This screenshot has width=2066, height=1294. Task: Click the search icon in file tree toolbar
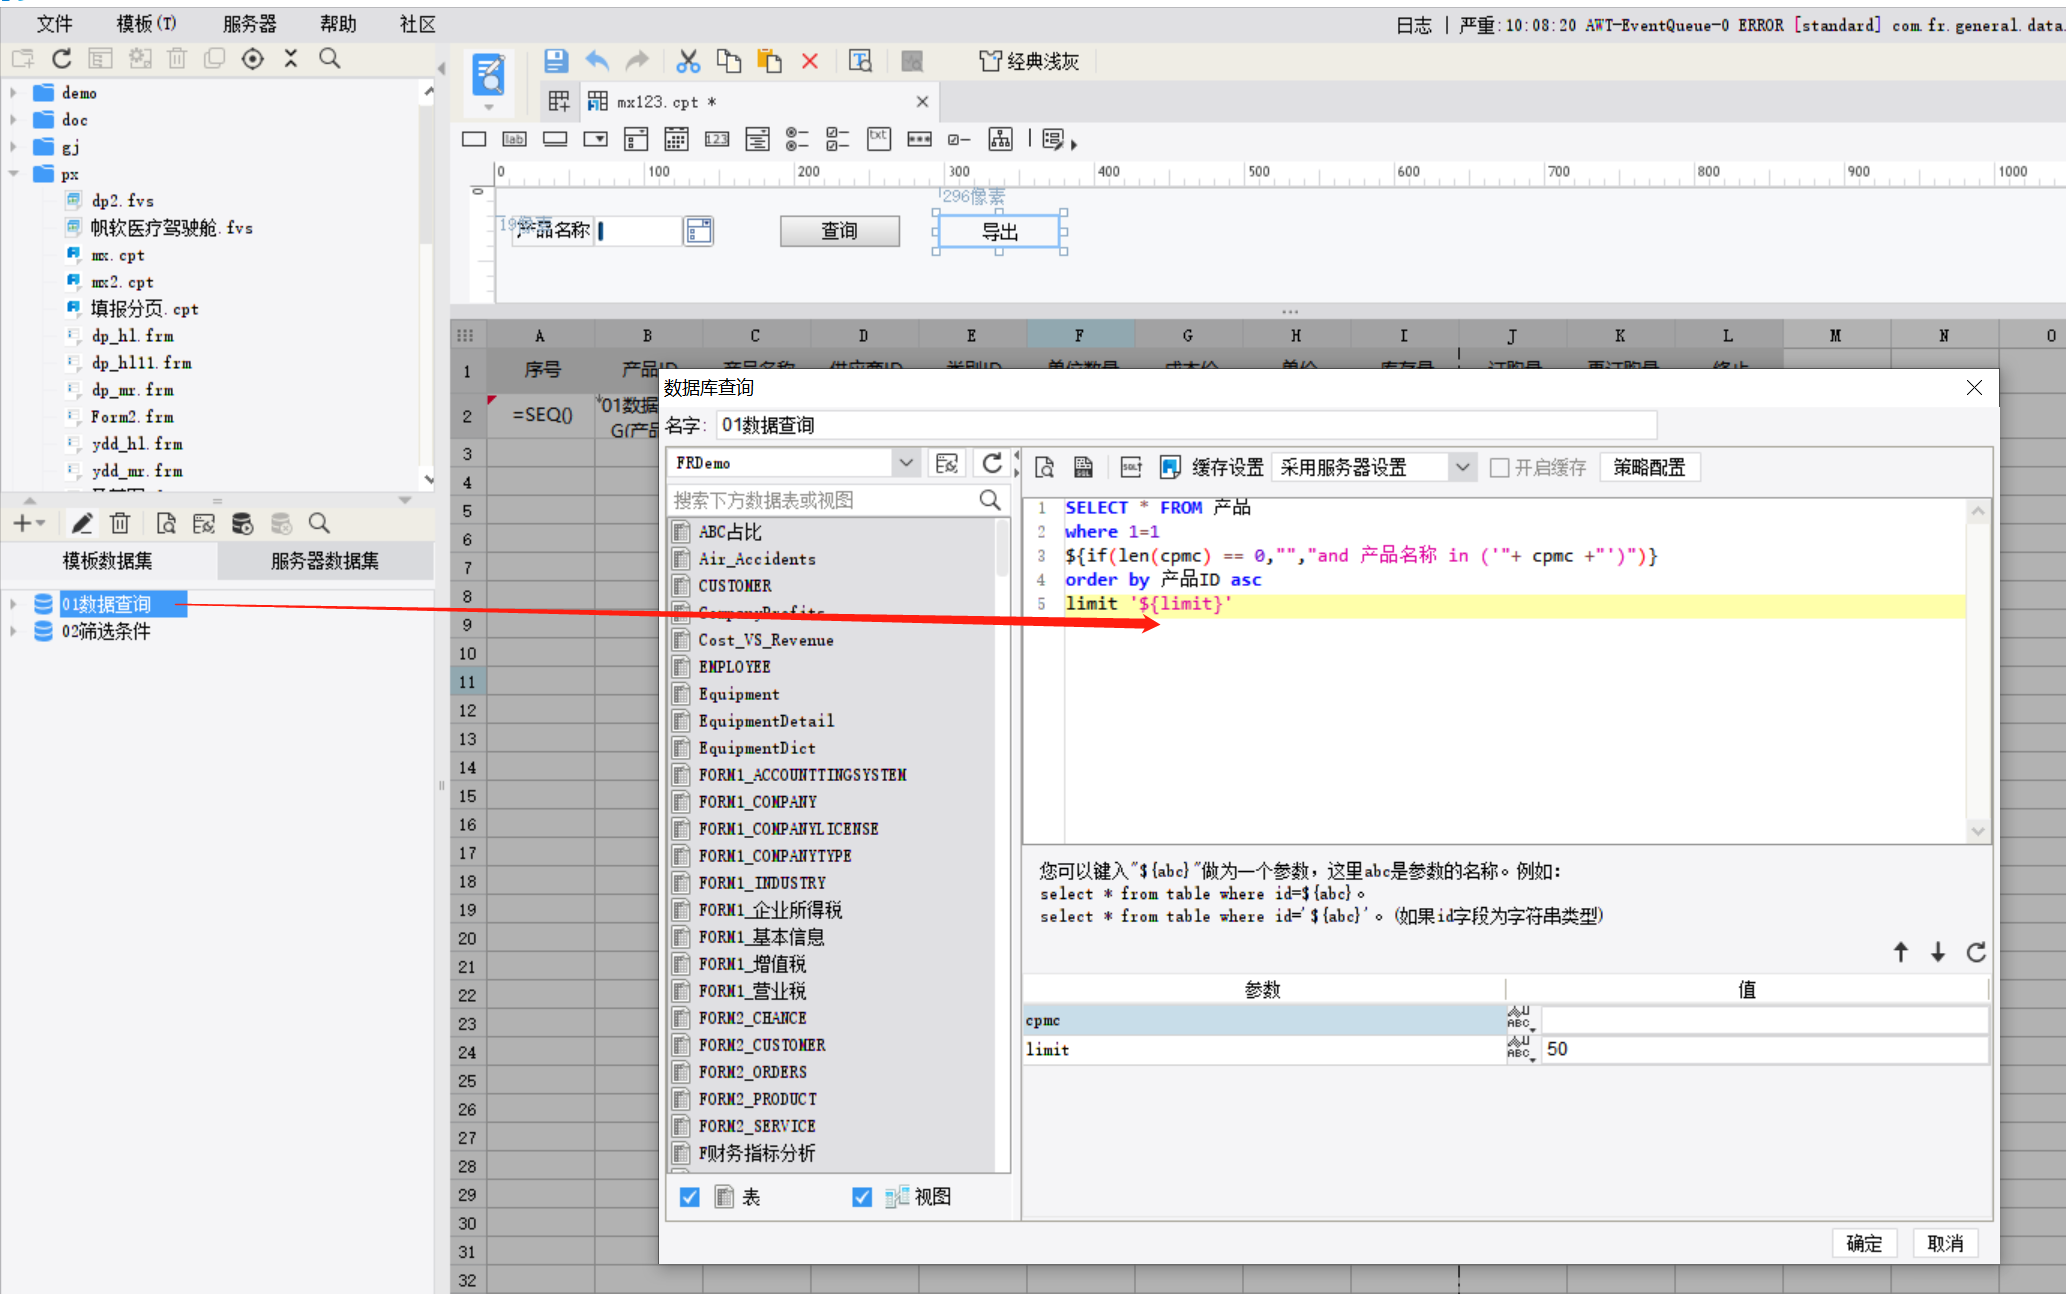click(329, 58)
